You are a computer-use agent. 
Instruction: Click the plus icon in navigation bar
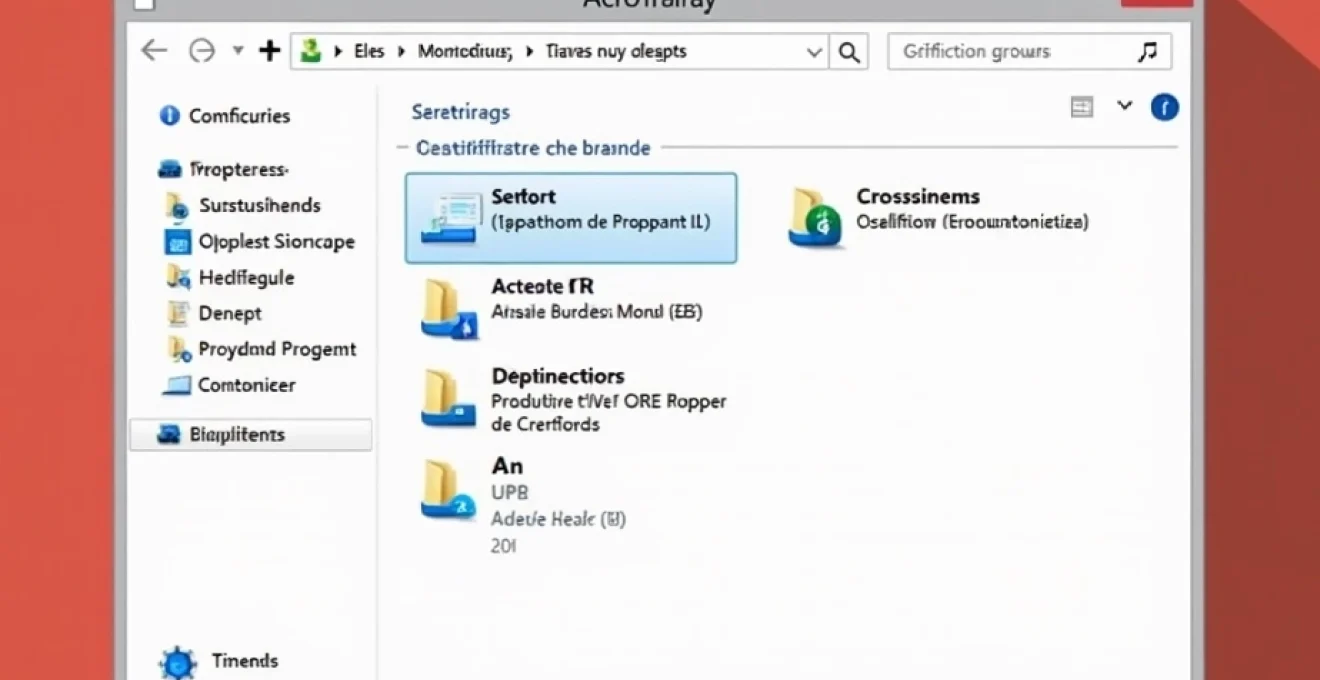click(x=269, y=51)
